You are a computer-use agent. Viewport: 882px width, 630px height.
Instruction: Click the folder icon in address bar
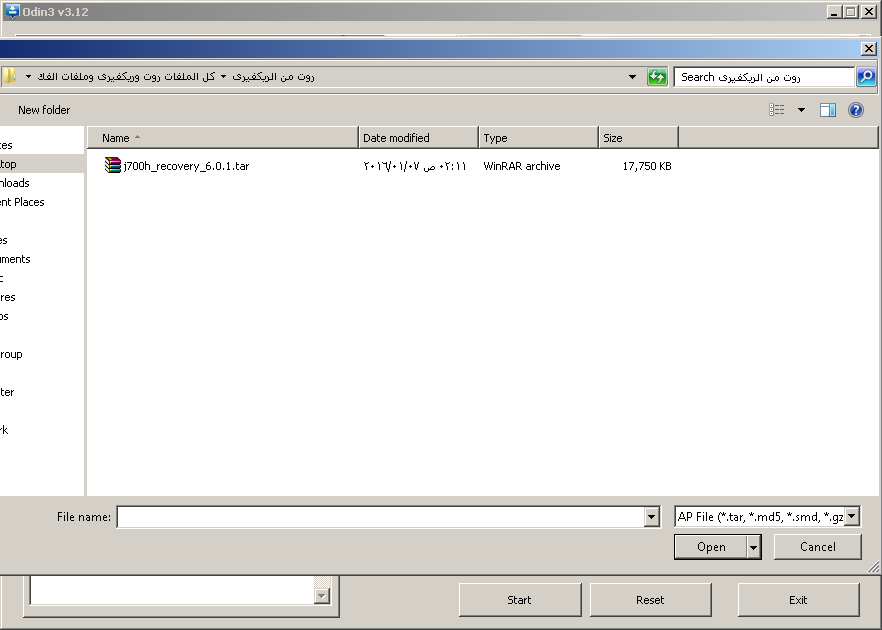coord(9,76)
